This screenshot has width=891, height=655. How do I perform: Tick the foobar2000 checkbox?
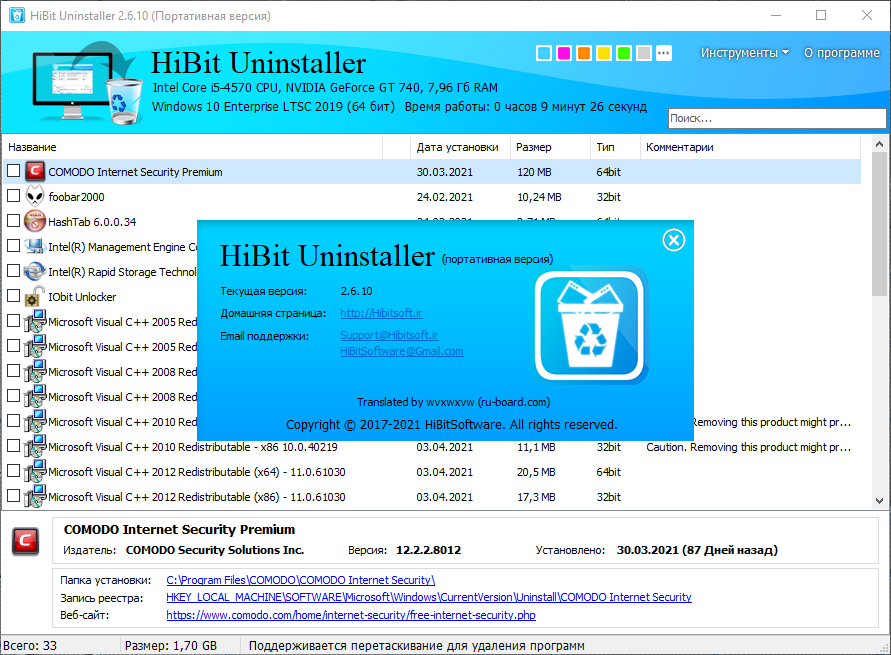[x=13, y=196]
